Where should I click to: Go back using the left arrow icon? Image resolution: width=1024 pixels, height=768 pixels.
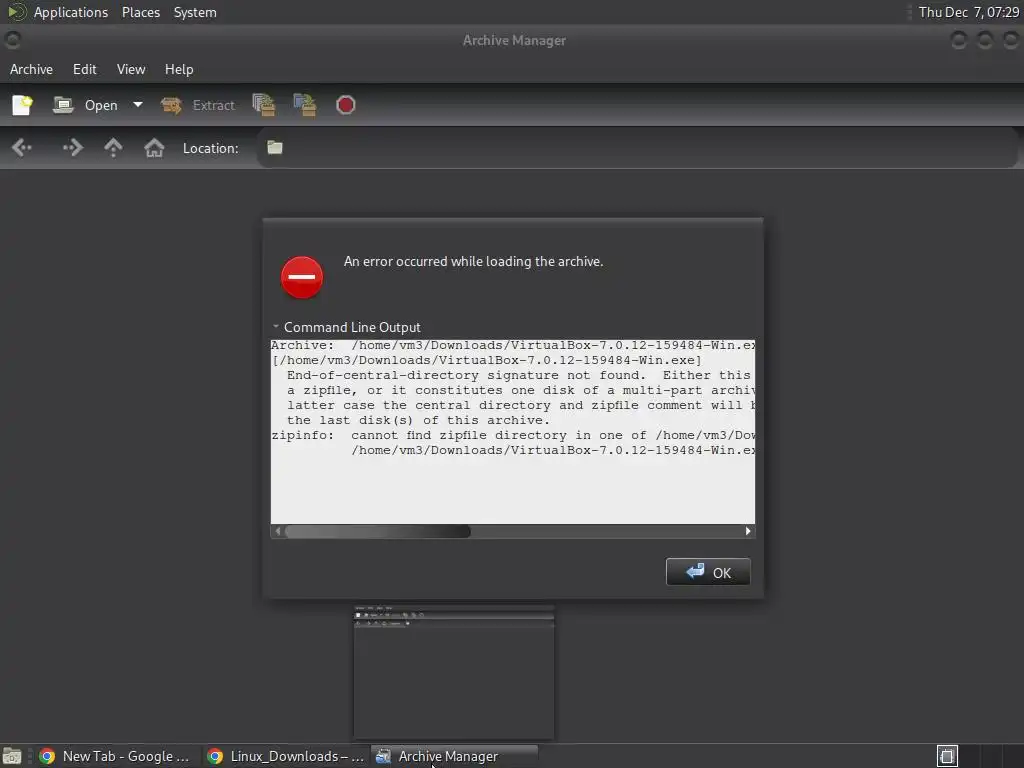pos(22,148)
